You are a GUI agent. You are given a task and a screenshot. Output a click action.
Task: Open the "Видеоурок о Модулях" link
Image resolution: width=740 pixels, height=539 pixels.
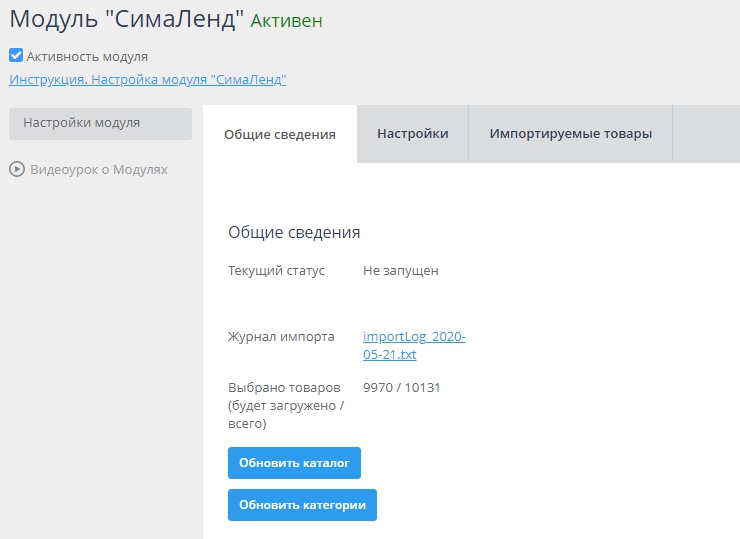pyautogui.click(x=99, y=169)
